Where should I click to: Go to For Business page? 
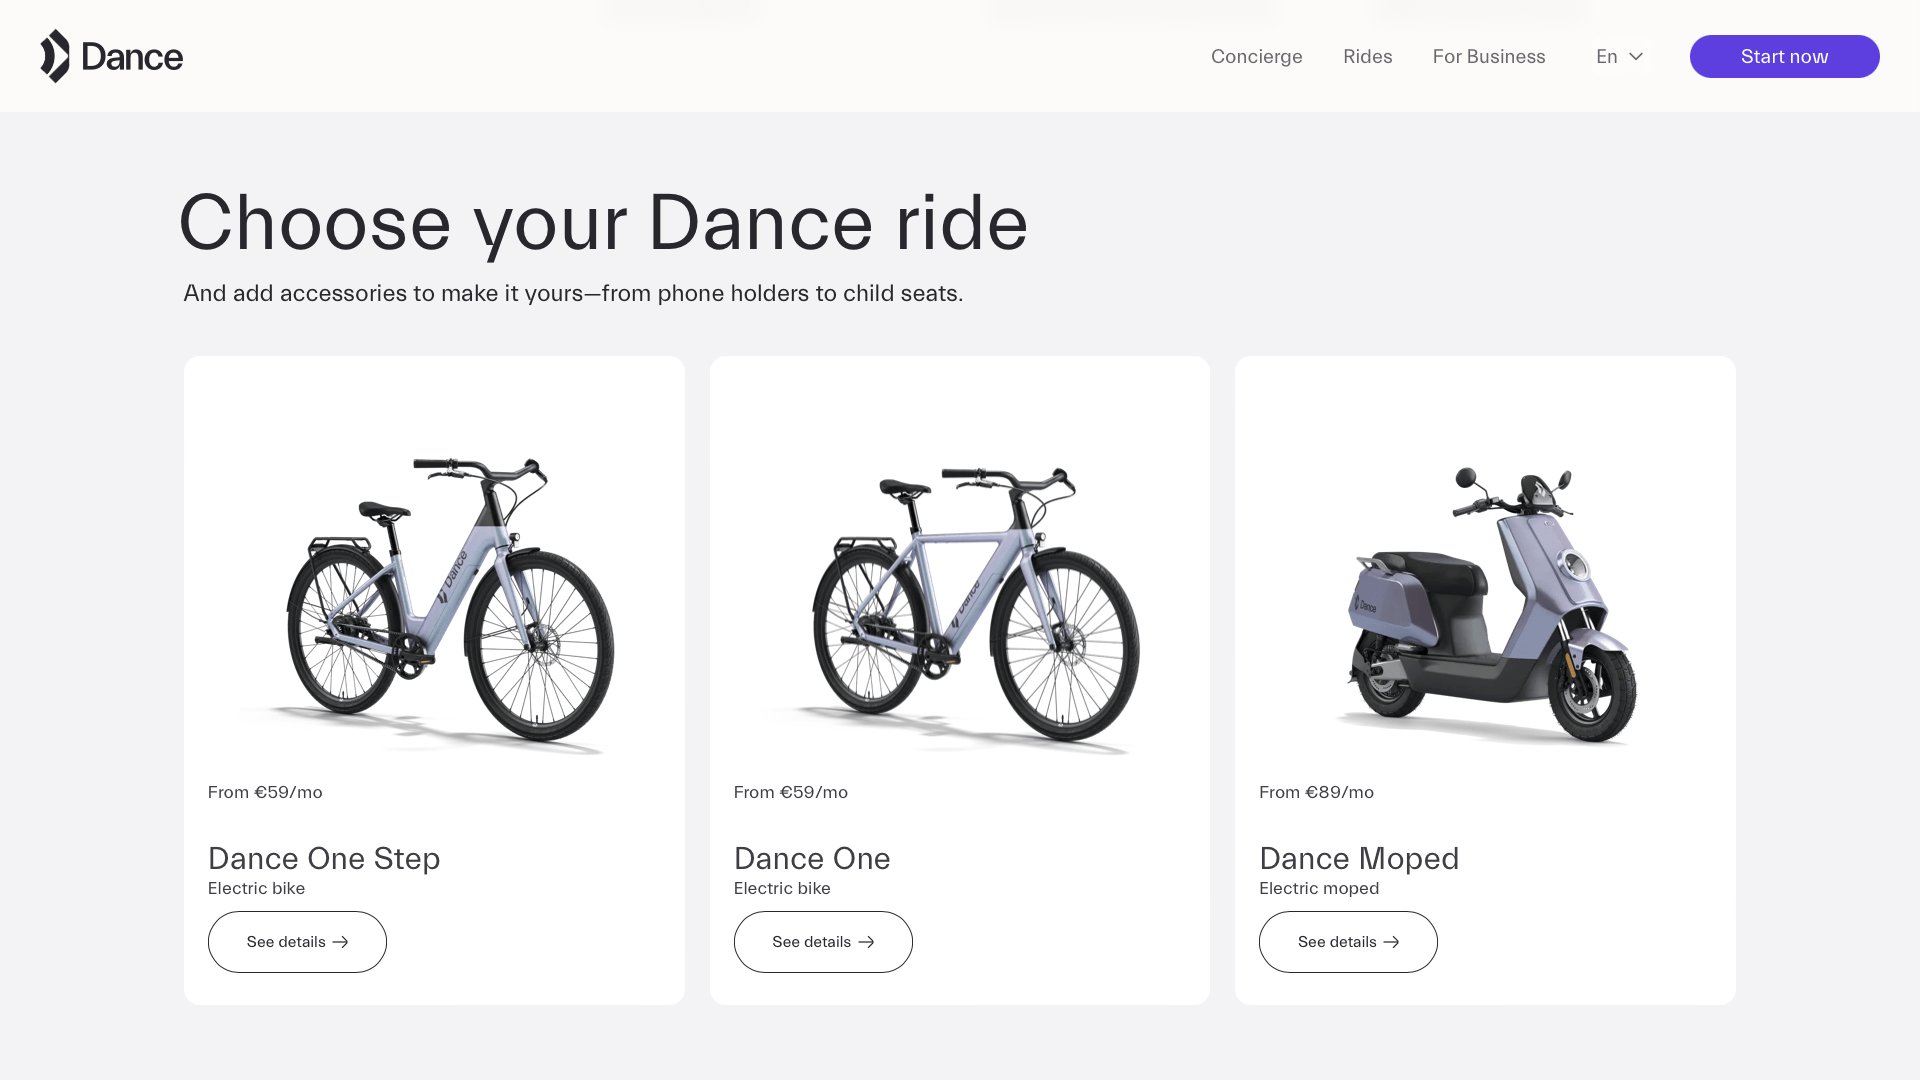pos(1488,56)
